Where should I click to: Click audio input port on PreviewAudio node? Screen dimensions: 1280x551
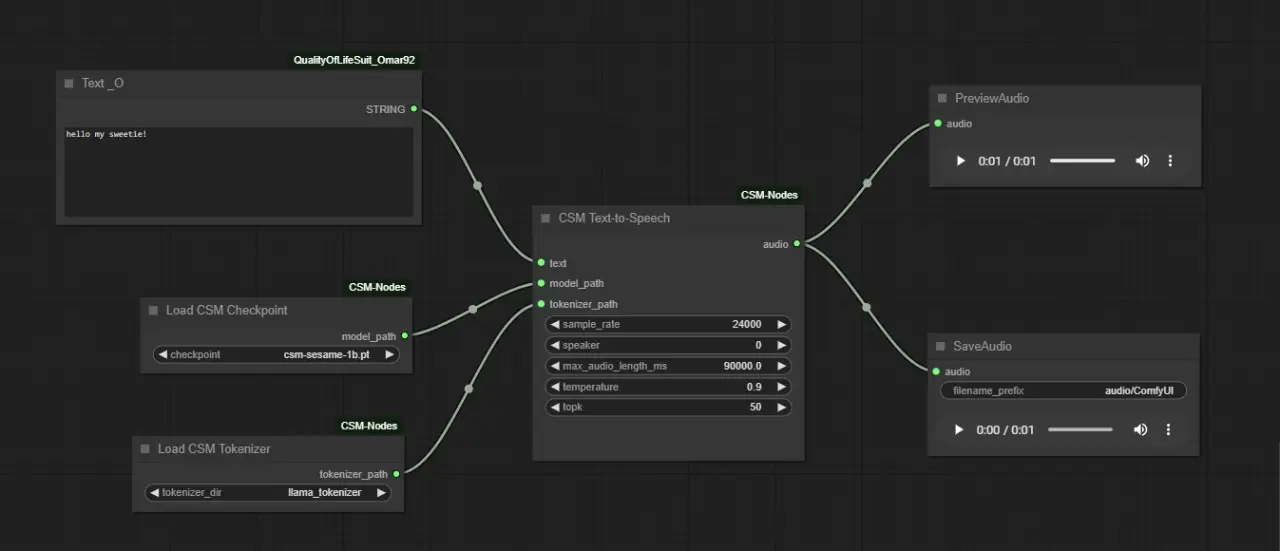click(x=938, y=124)
